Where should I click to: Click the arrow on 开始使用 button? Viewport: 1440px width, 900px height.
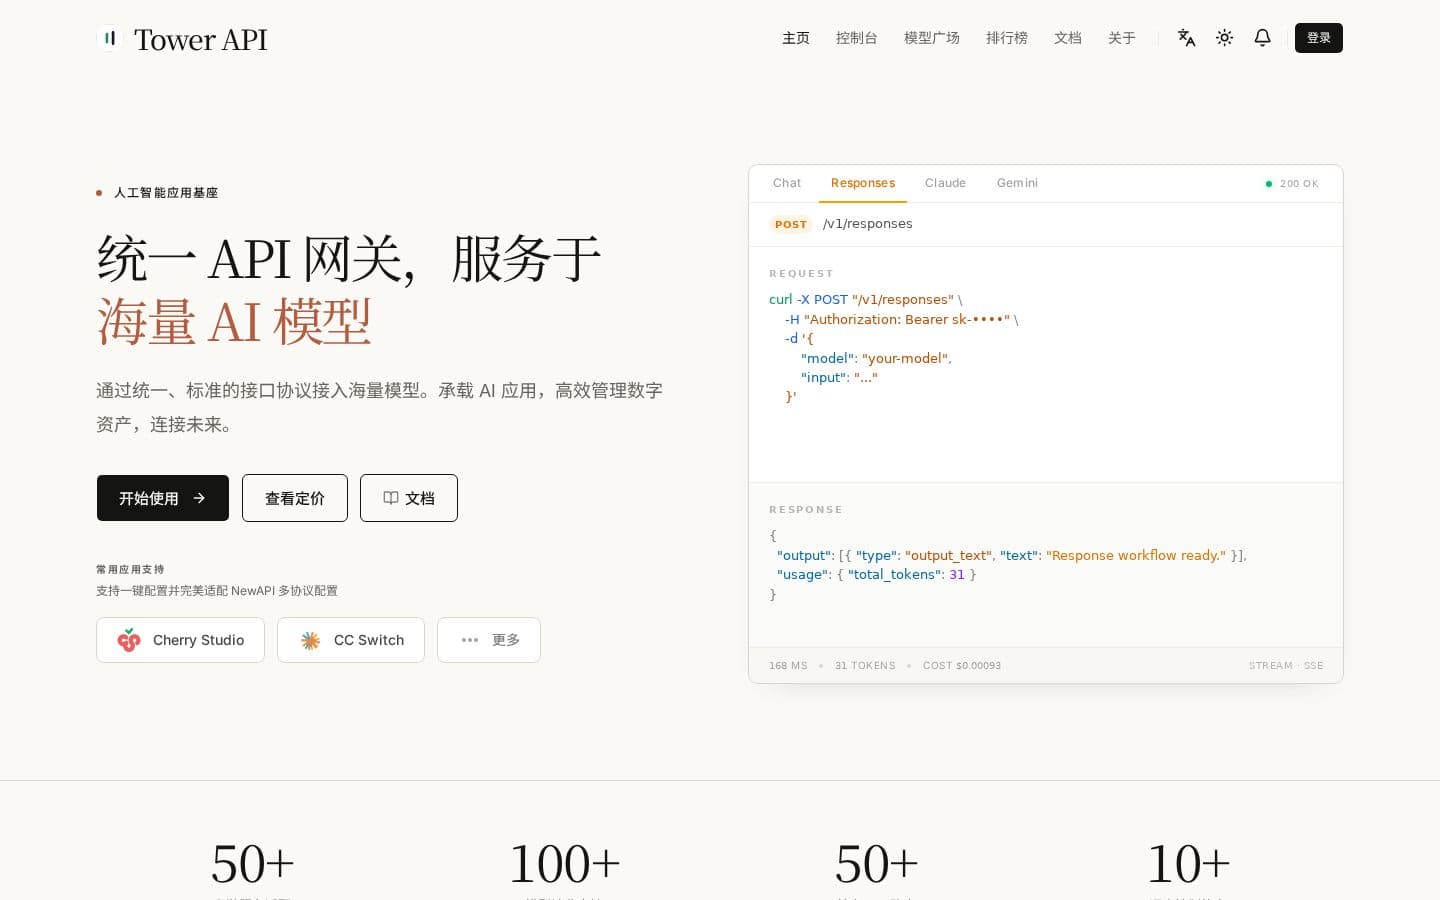click(199, 498)
